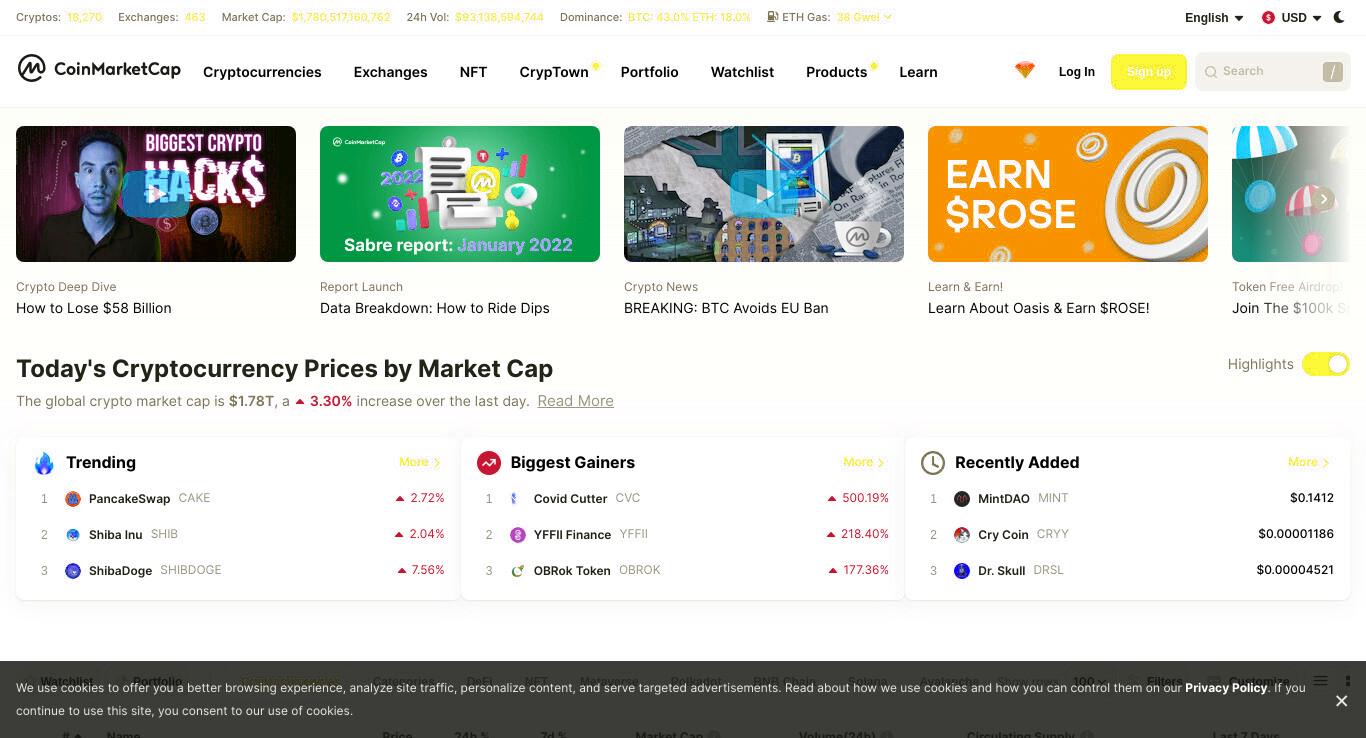Open the Cryptocurrencies menu

262,72
